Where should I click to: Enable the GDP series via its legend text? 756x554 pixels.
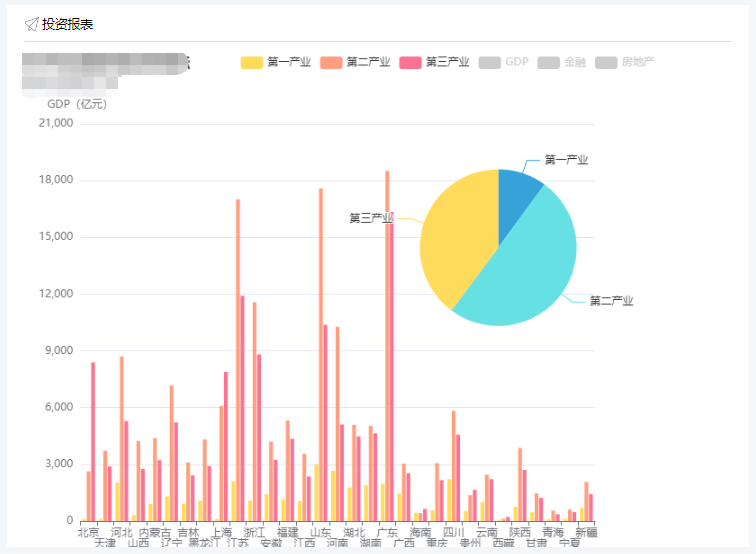click(x=516, y=63)
